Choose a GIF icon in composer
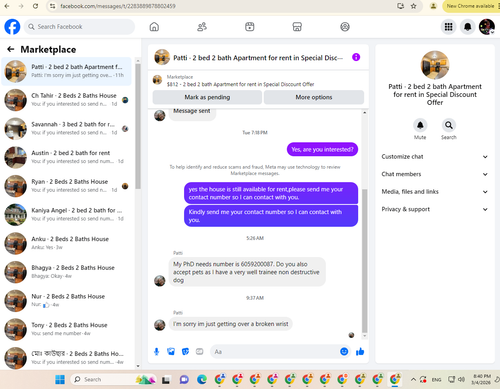Screen dimensions: 500x389 pos(200,351)
